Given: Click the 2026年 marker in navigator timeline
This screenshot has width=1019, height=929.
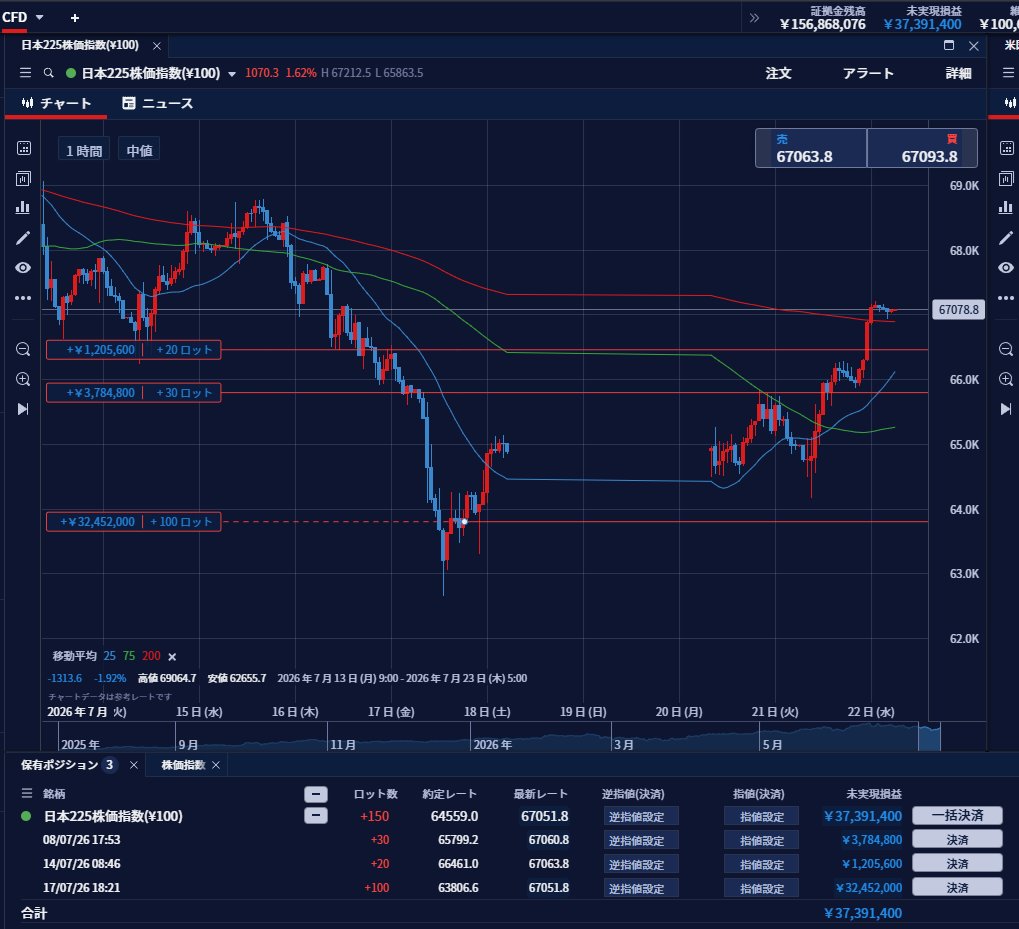Looking at the screenshot, I should [493, 744].
